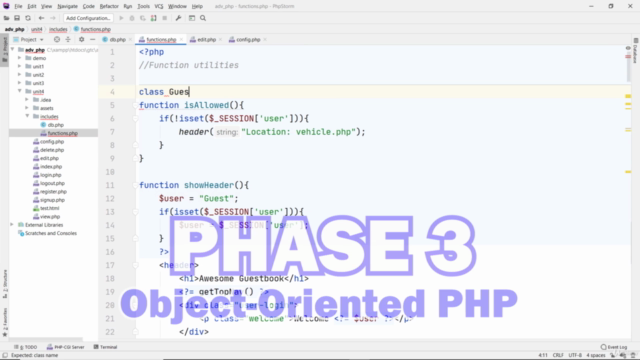The width and height of the screenshot is (640, 360).
Task: Go forward using the right arrow
Action: click(x=52, y=18)
